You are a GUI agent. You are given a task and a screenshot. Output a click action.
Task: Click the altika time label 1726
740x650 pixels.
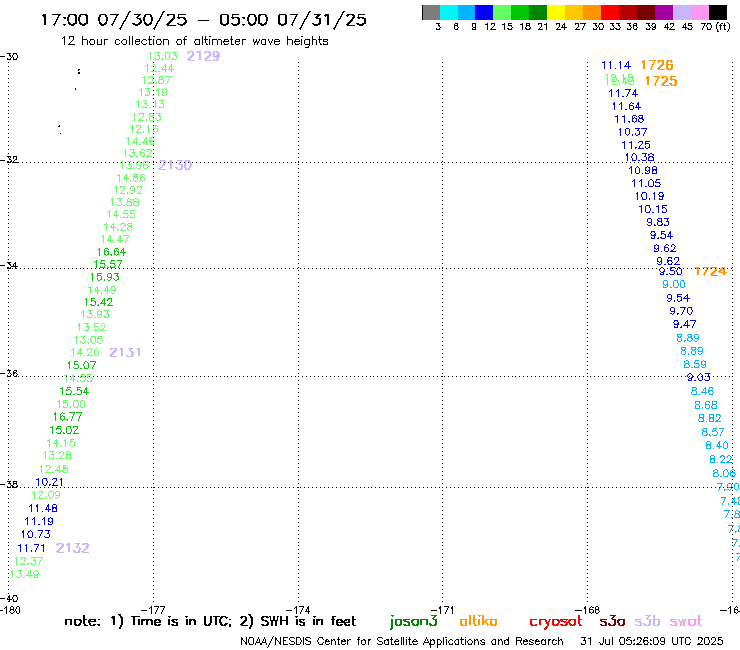[x=657, y=65]
